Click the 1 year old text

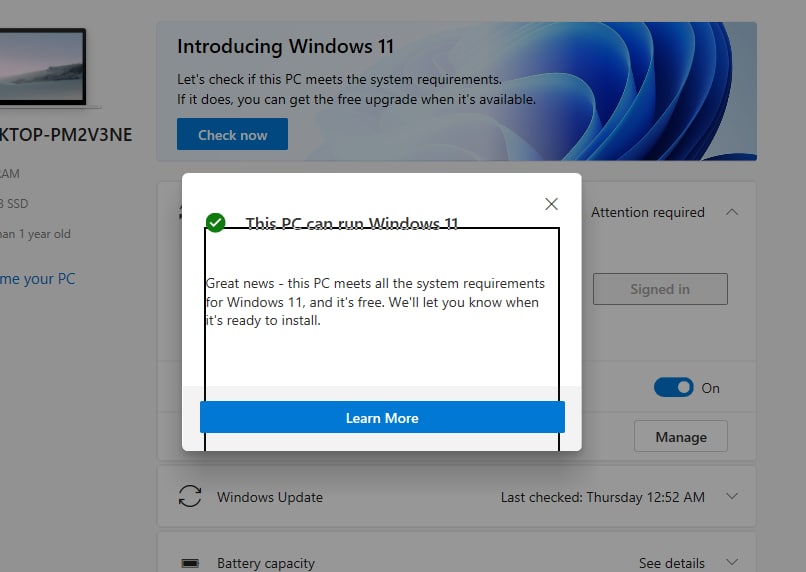pos(35,234)
